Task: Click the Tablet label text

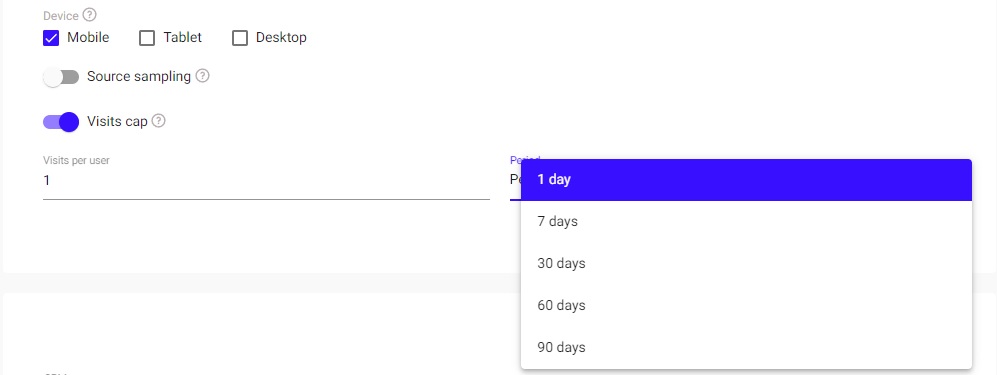Action: pos(182,38)
